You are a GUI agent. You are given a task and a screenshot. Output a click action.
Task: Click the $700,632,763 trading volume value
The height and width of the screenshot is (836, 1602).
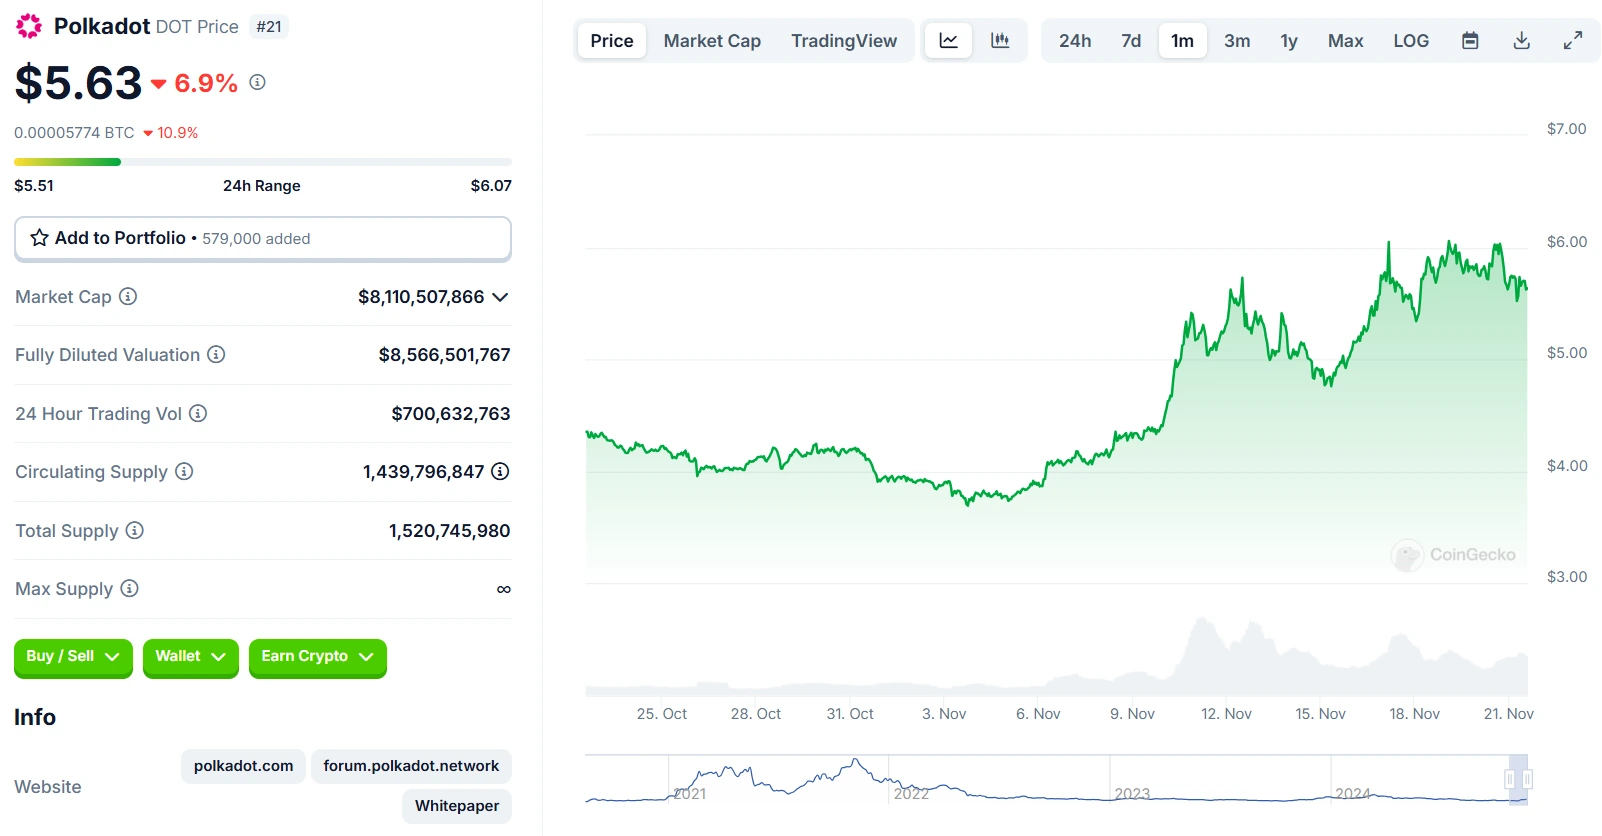coord(451,414)
